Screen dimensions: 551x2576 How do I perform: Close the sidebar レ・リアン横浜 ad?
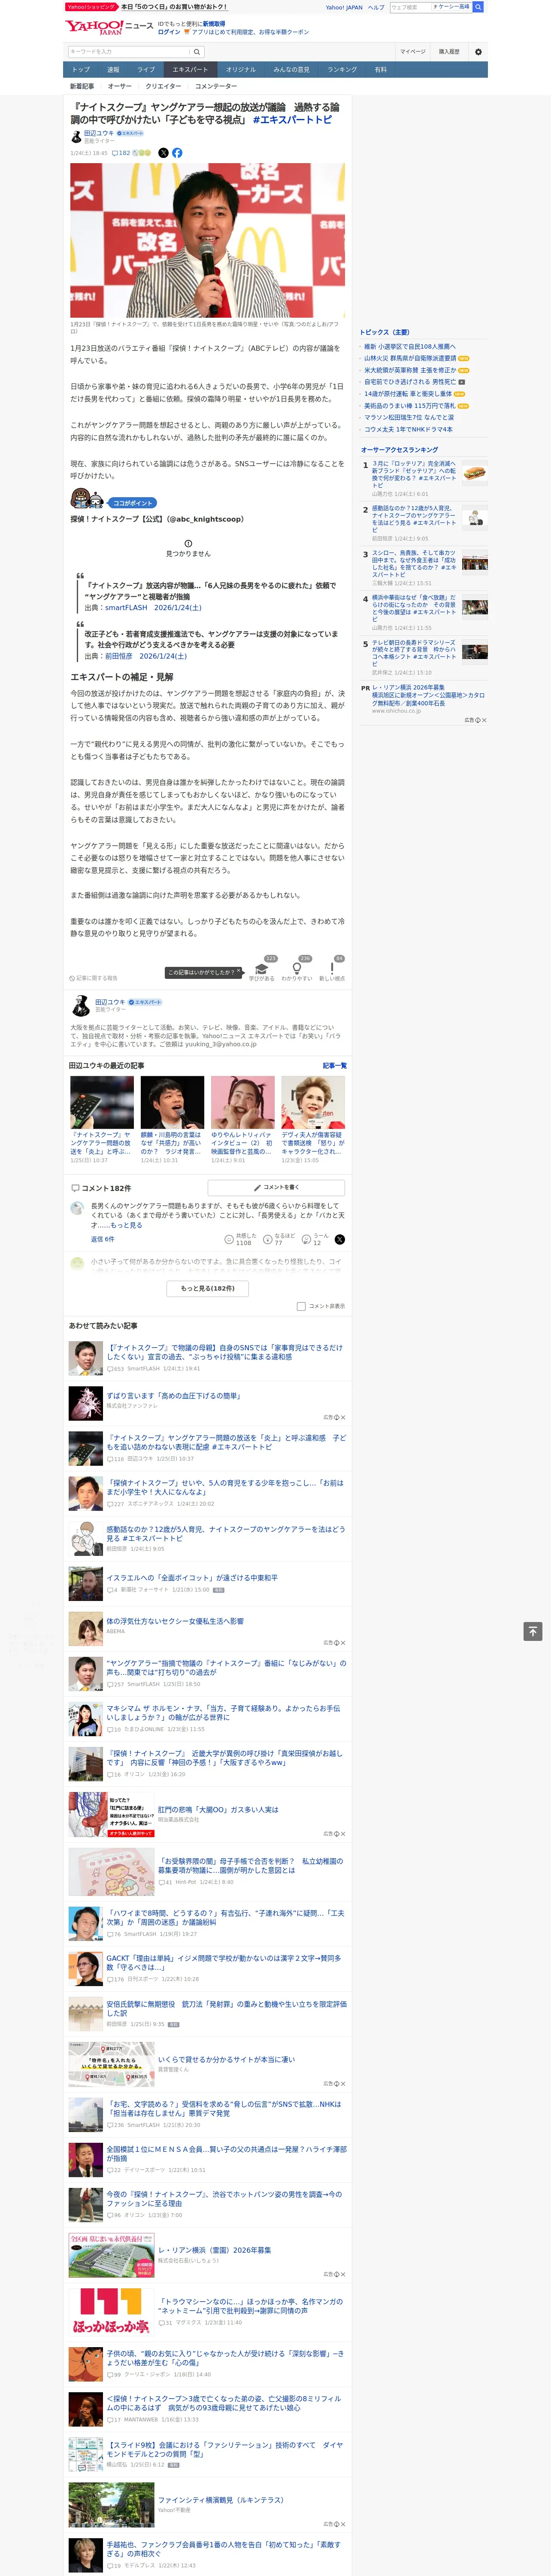[x=483, y=720]
